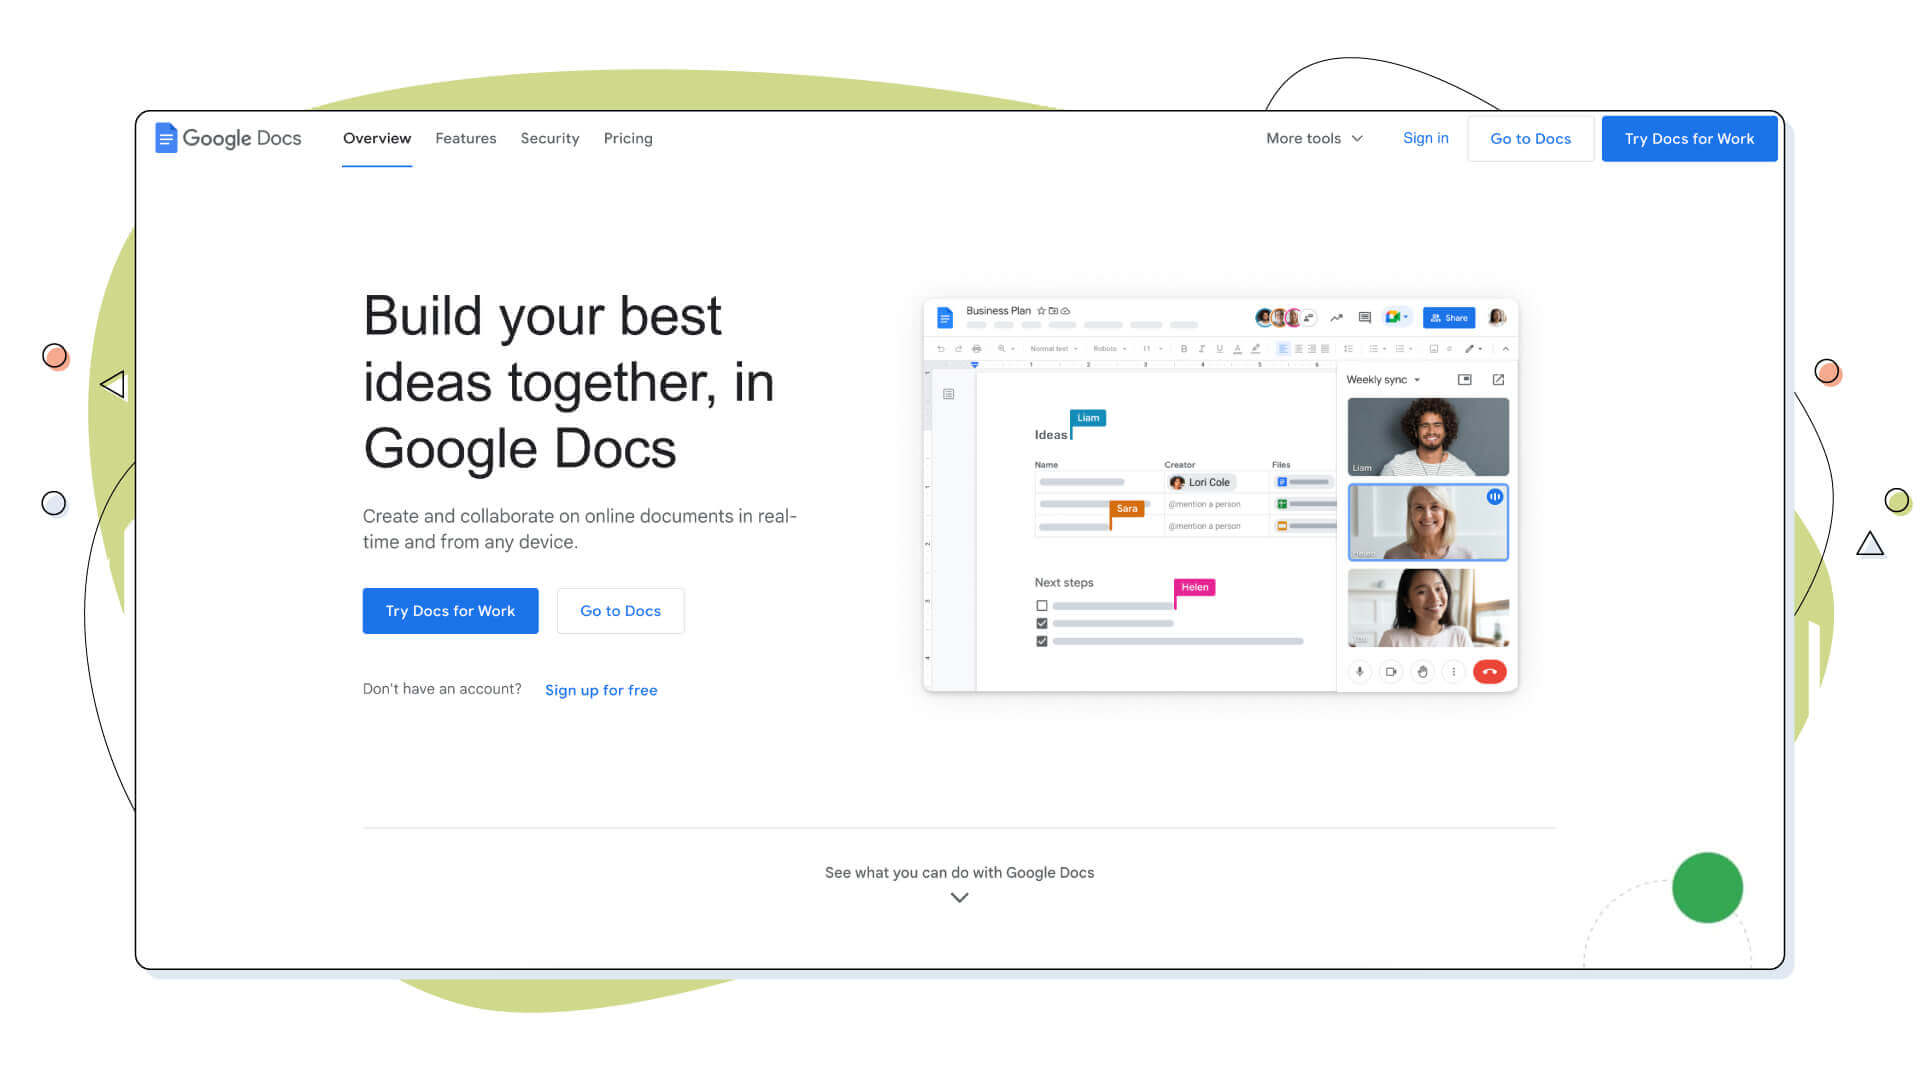Toggle the raise hand button

point(1422,672)
